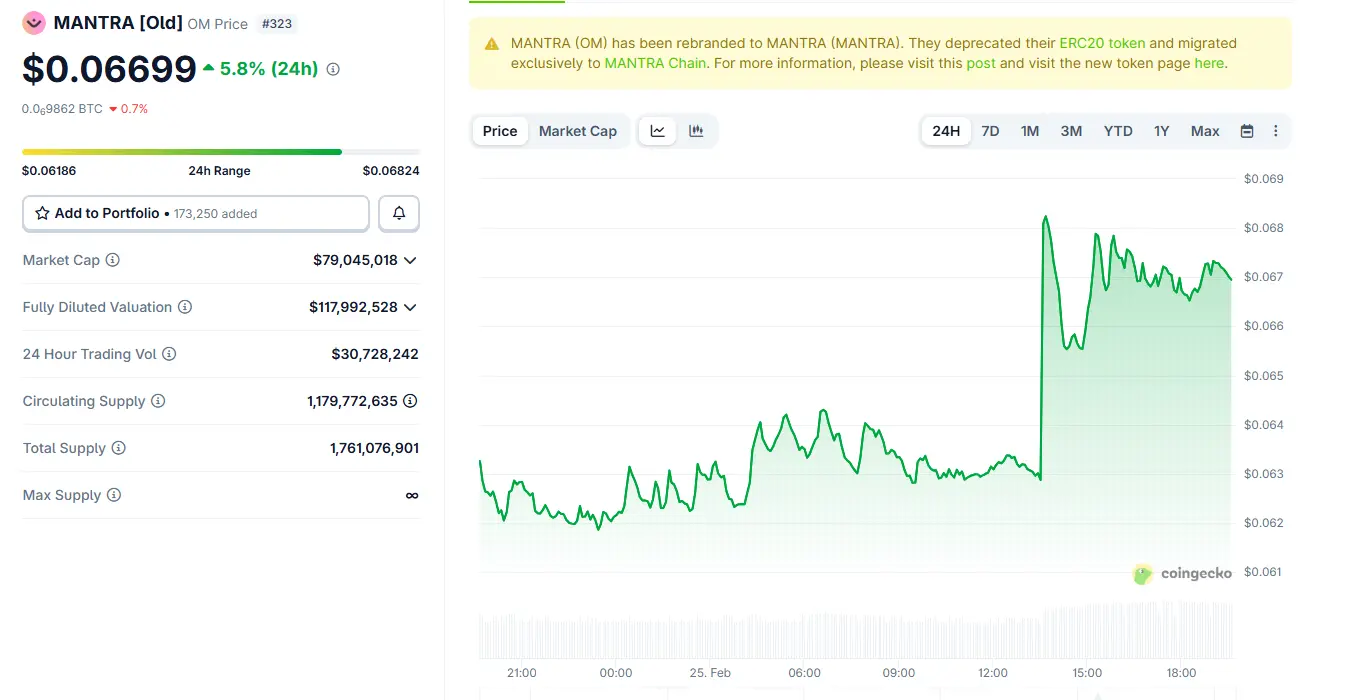
Task: Click Add to Portfolio button
Action: [196, 213]
